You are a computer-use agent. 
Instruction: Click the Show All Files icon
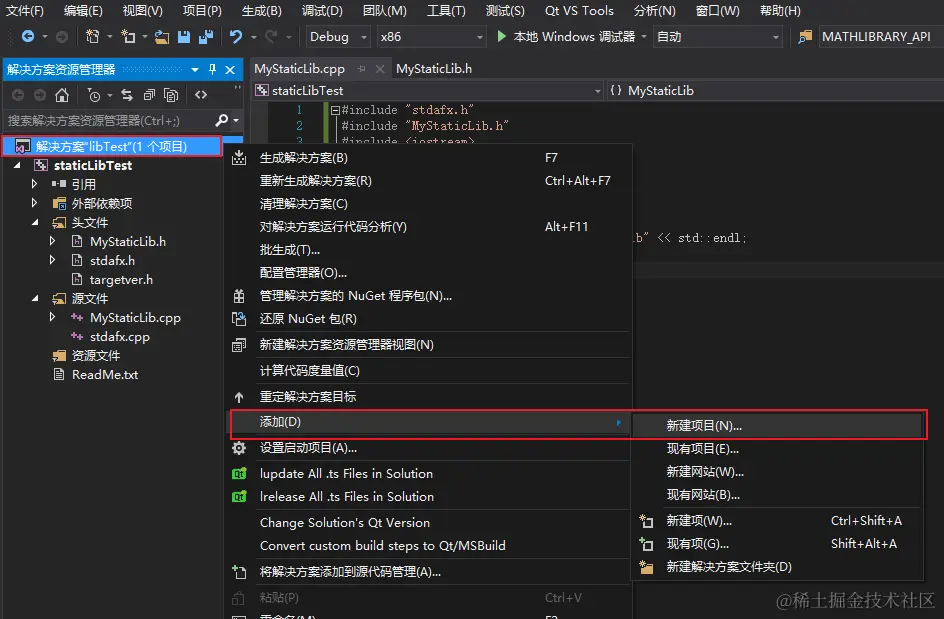point(171,95)
